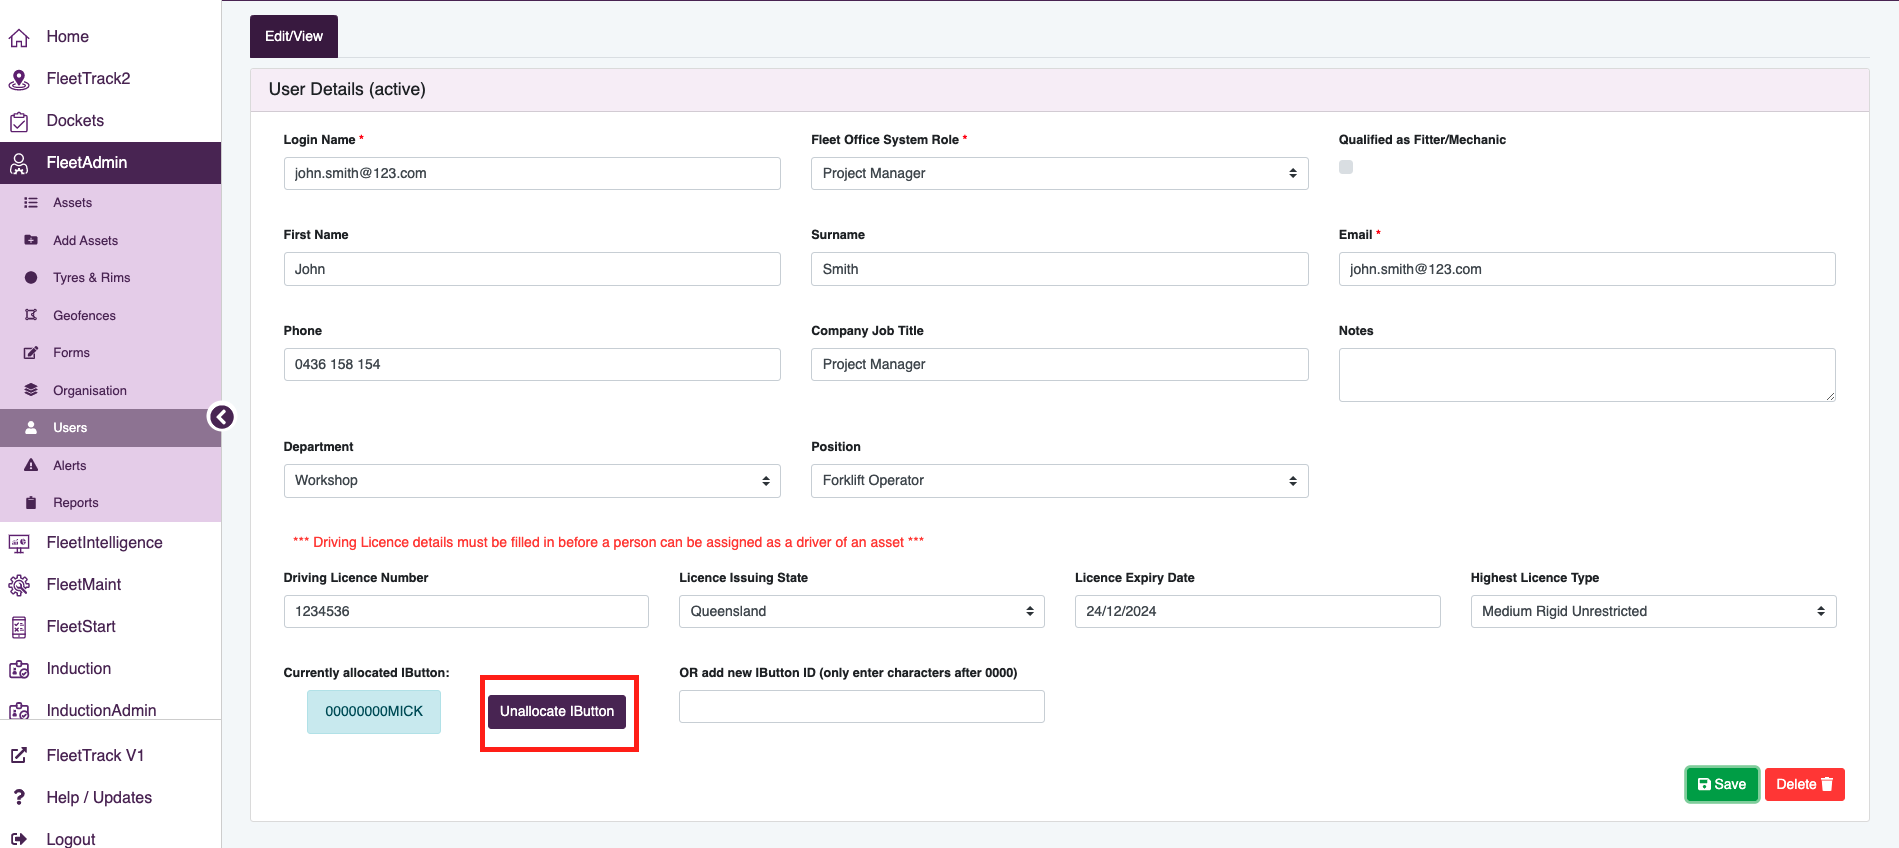
Task: Click the Organisation layers icon
Action: tap(31, 390)
